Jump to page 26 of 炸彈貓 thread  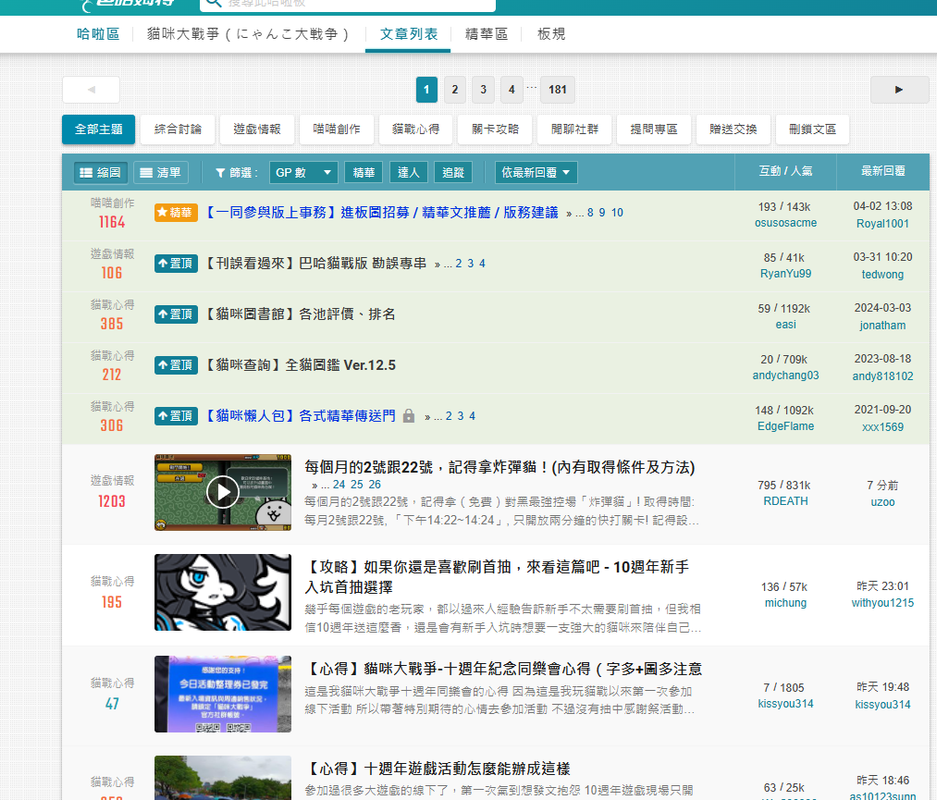375,485
